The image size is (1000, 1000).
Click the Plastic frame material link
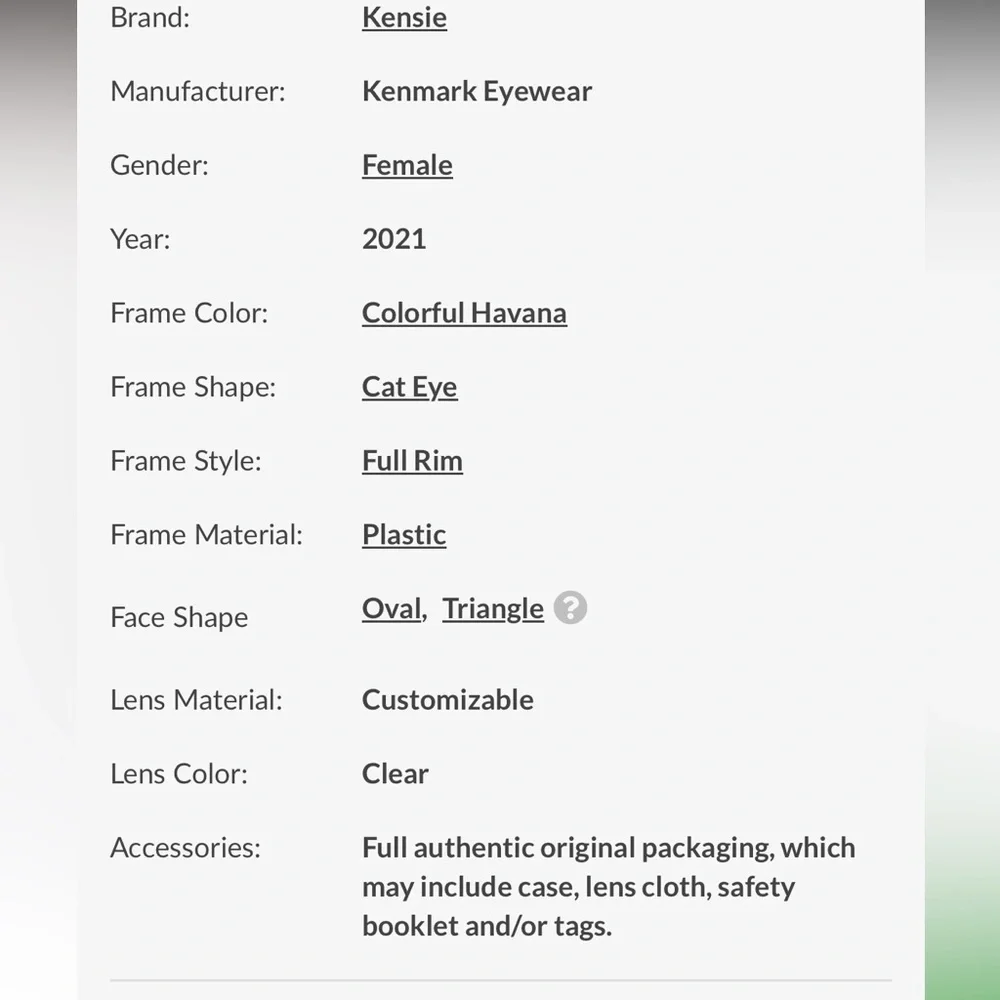404,535
